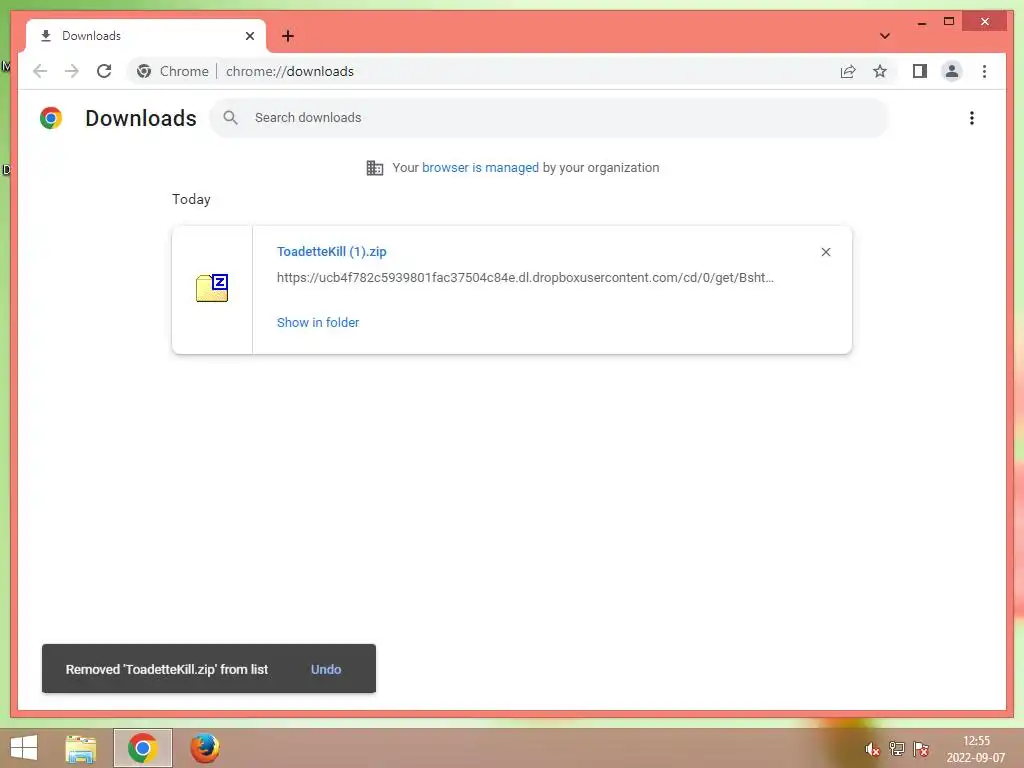Open the Action Center flag icon

point(921,749)
